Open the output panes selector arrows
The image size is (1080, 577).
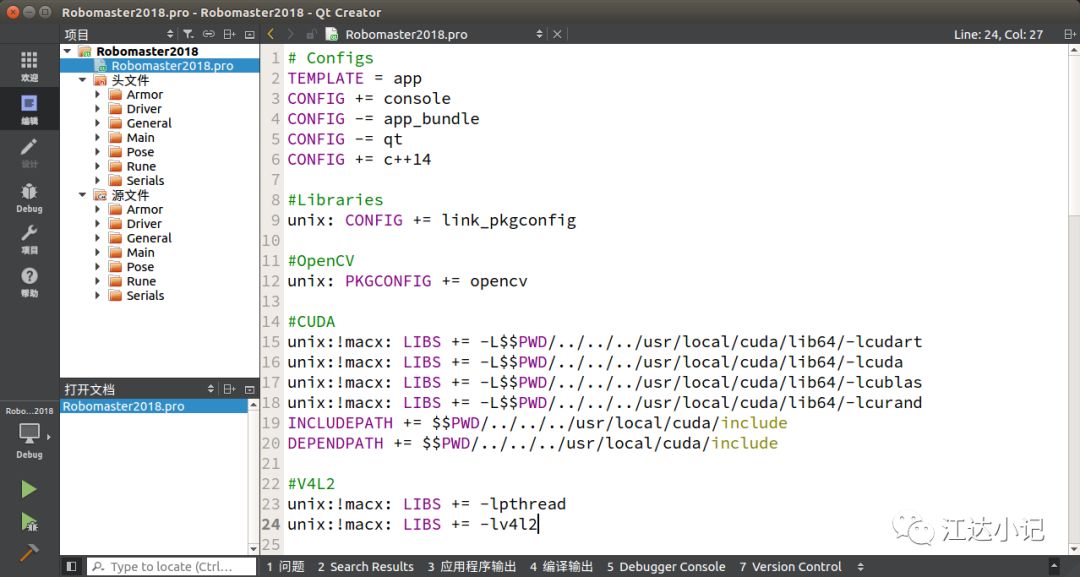point(860,567)
